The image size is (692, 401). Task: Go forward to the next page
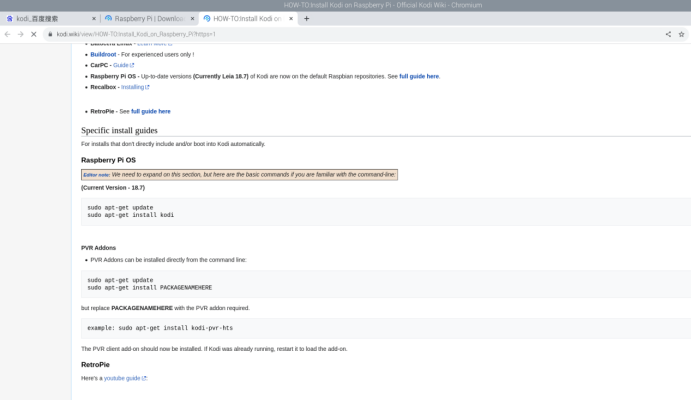tap(20, 34)
